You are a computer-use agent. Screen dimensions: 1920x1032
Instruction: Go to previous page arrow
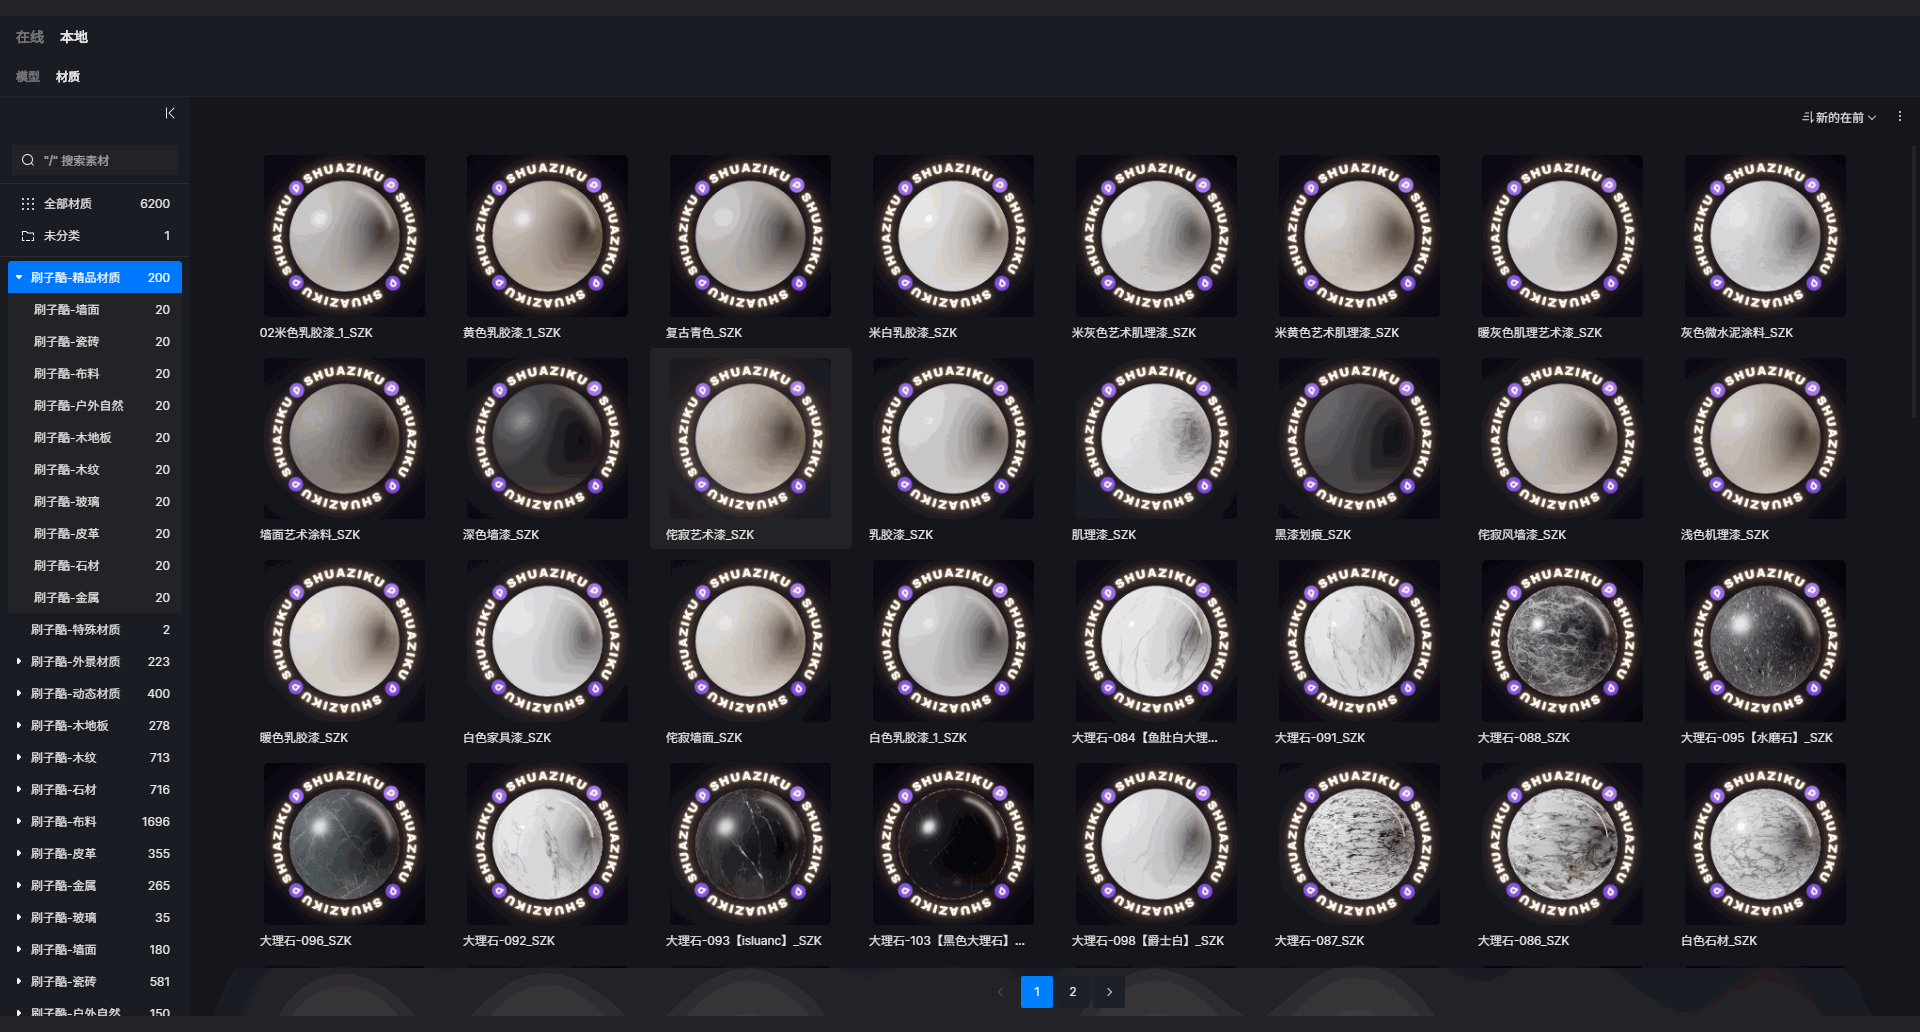coord(1000,992)
